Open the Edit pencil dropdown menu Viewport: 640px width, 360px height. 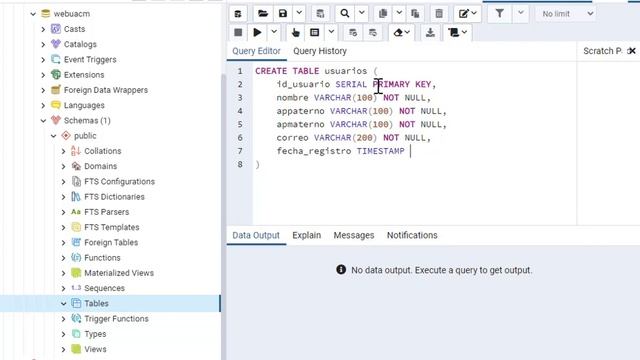click(467, 14)
